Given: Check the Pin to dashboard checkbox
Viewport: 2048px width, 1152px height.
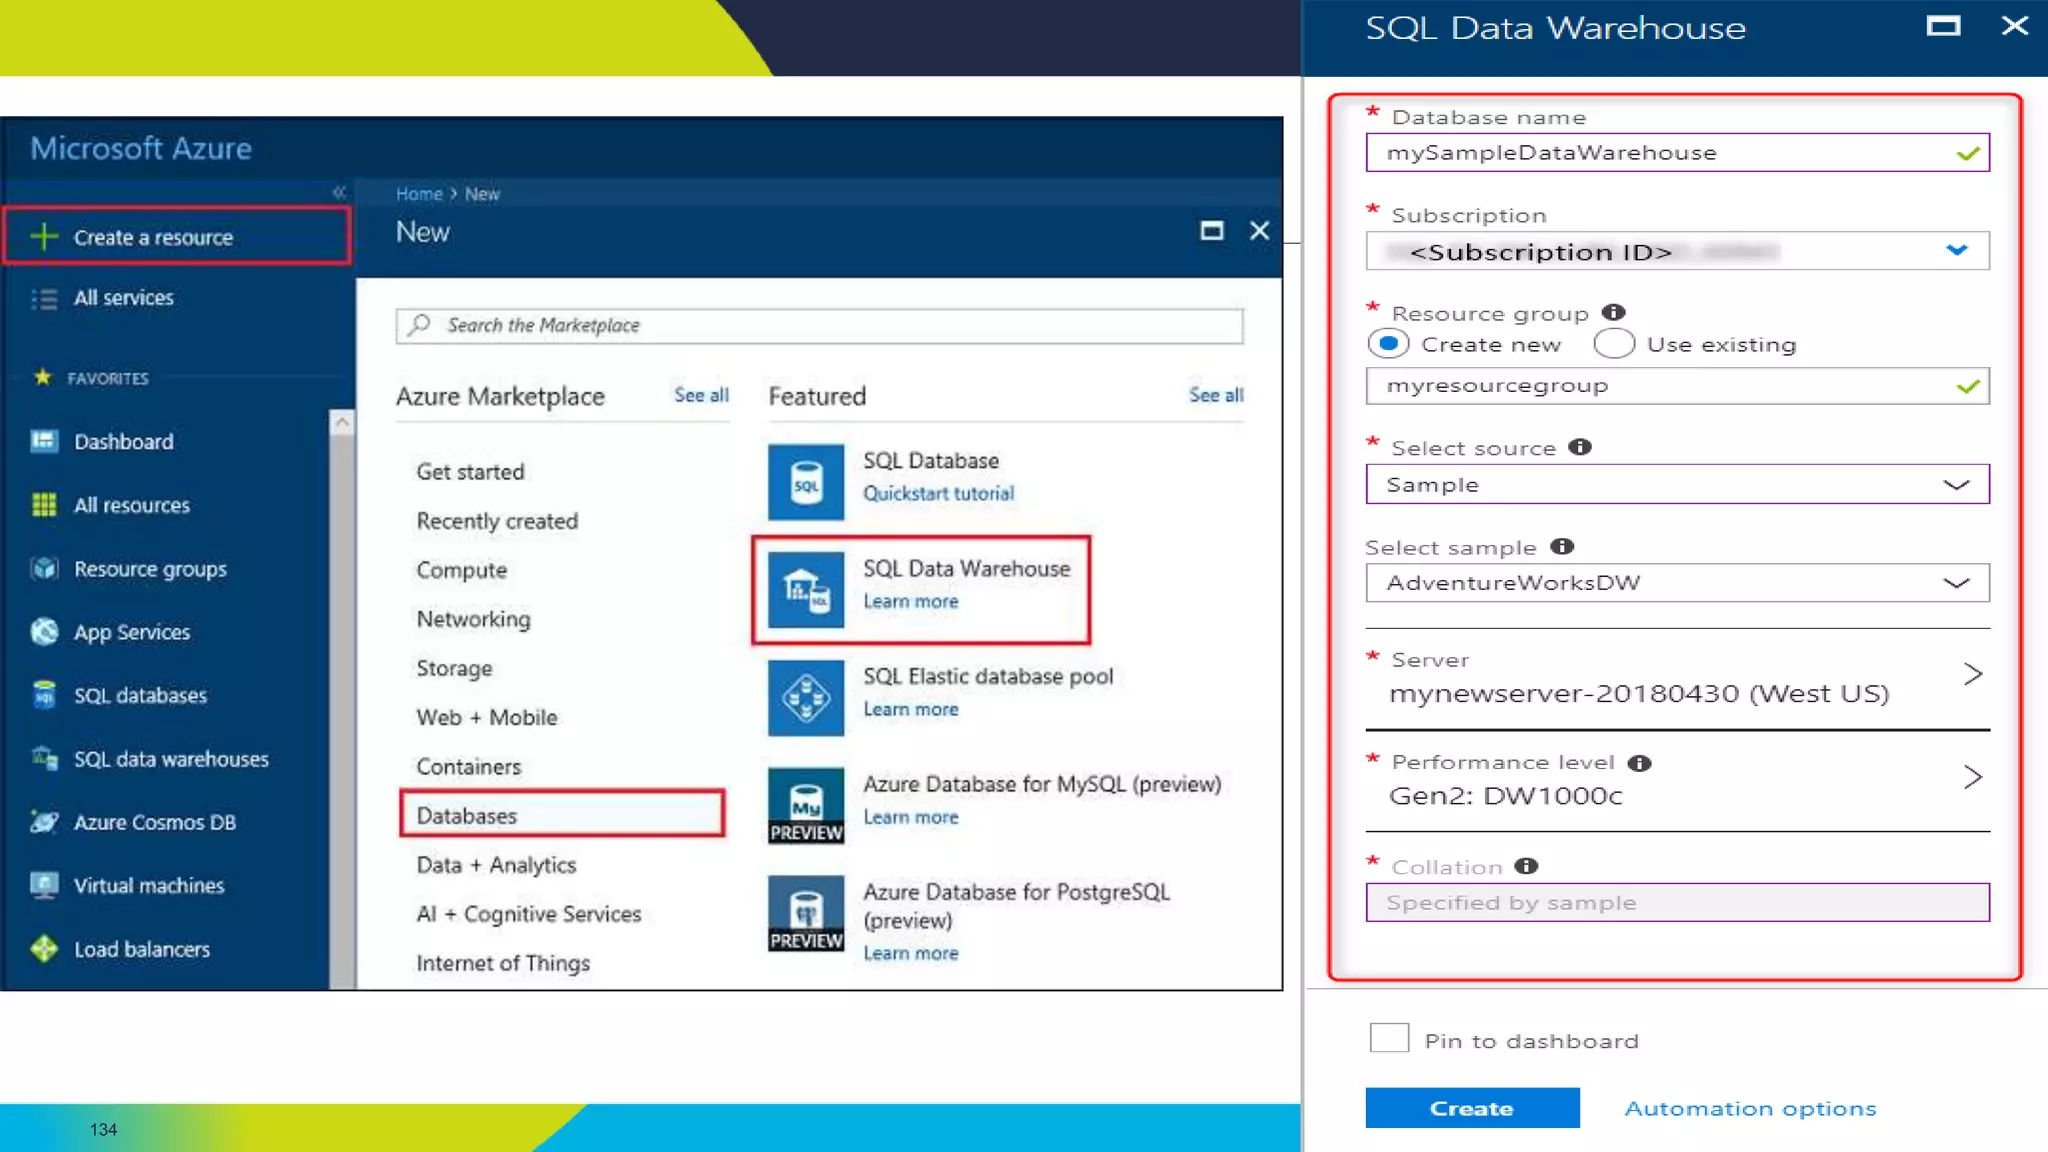Looking at the screenshot, I should [1389, 1038].
